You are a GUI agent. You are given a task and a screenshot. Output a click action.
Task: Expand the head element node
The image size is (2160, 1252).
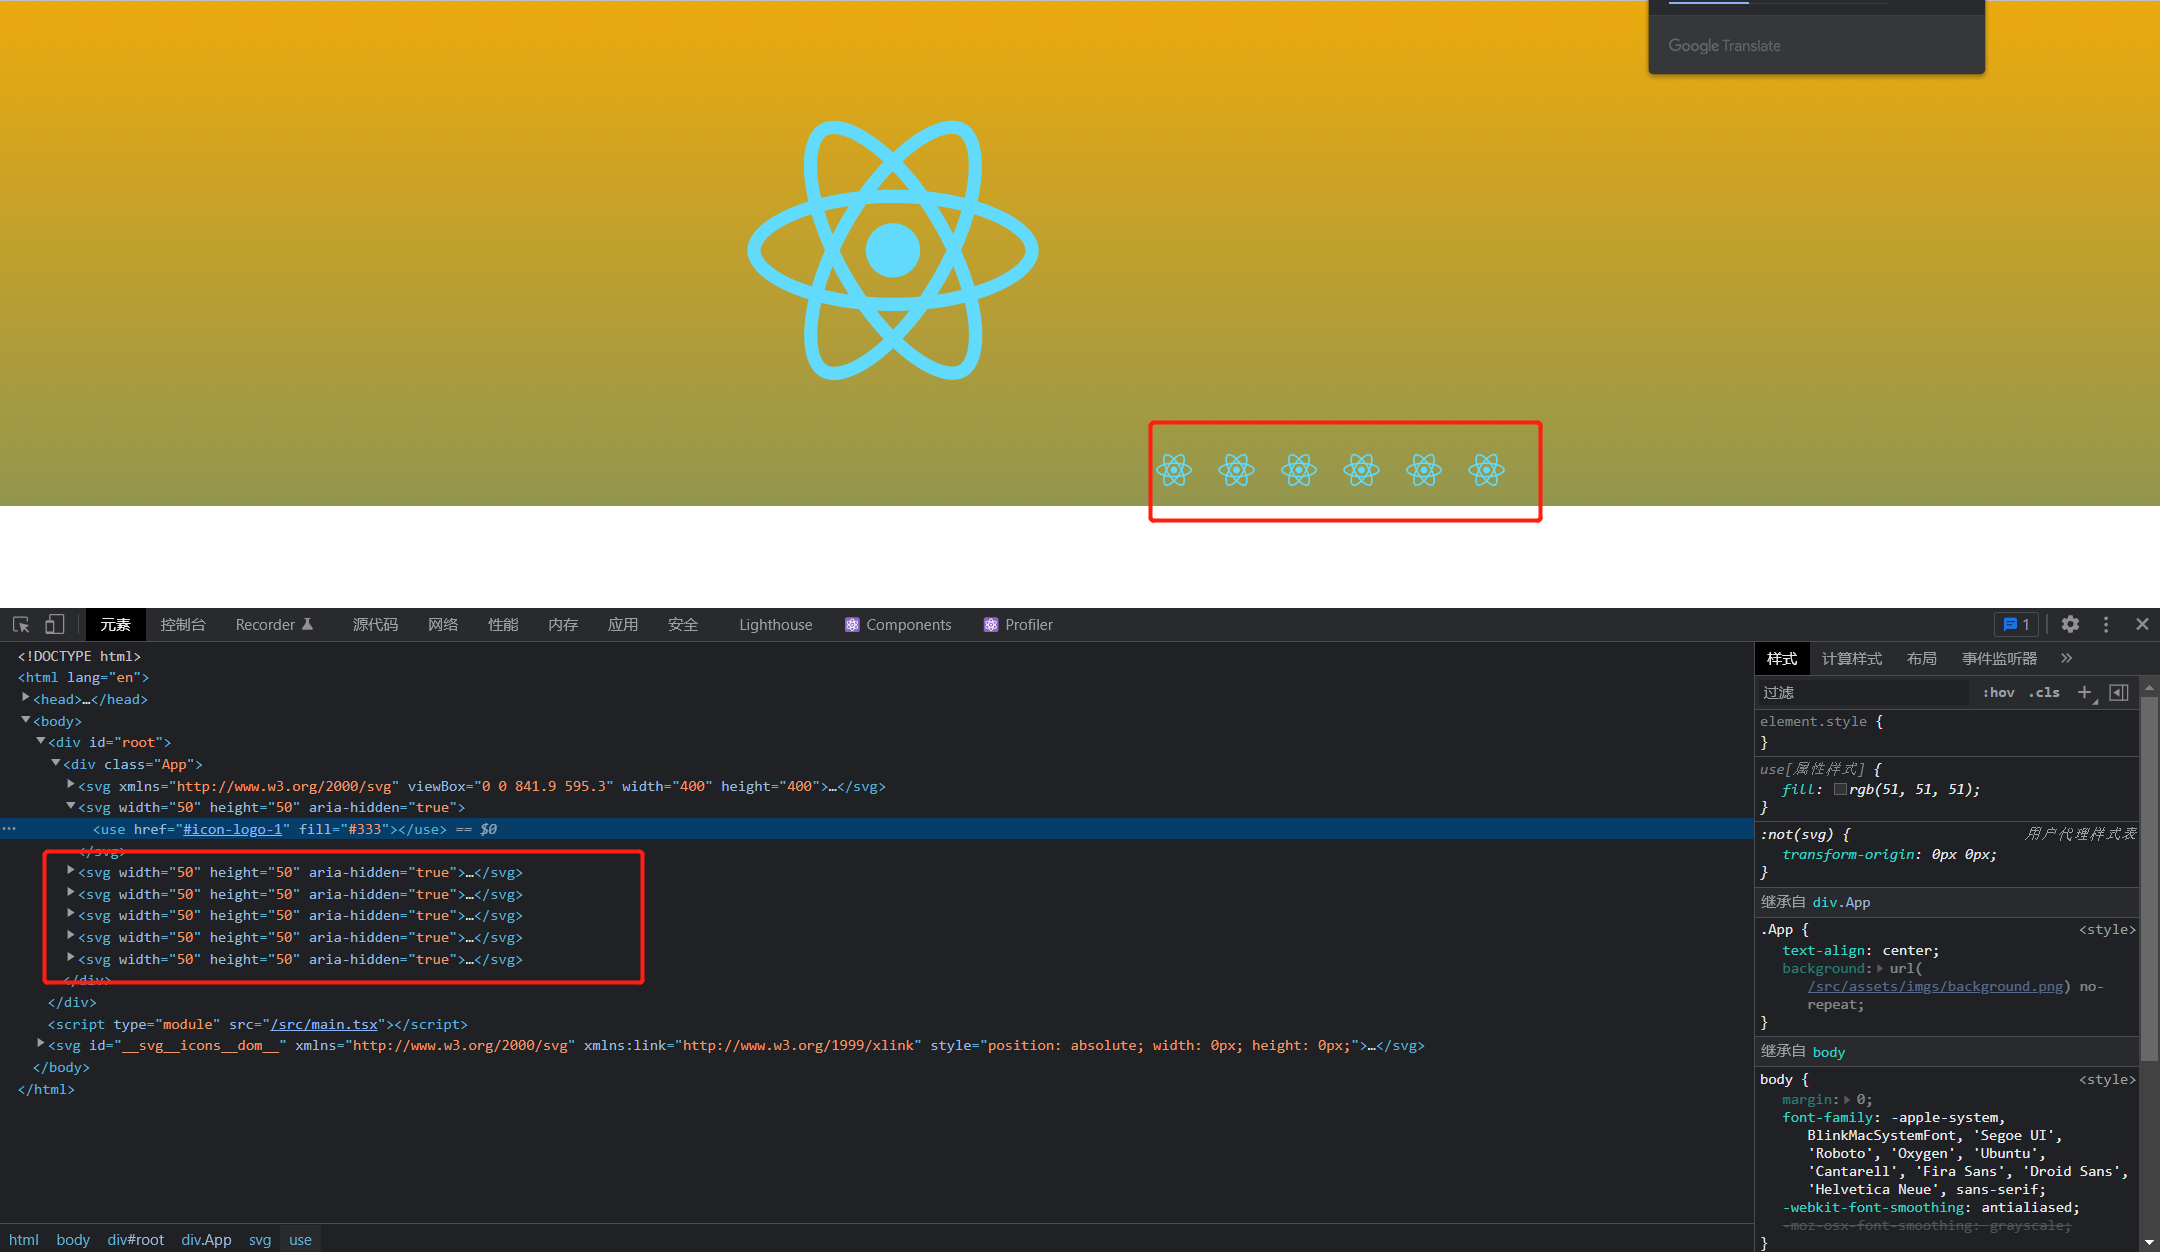click(x=26, y=698)
